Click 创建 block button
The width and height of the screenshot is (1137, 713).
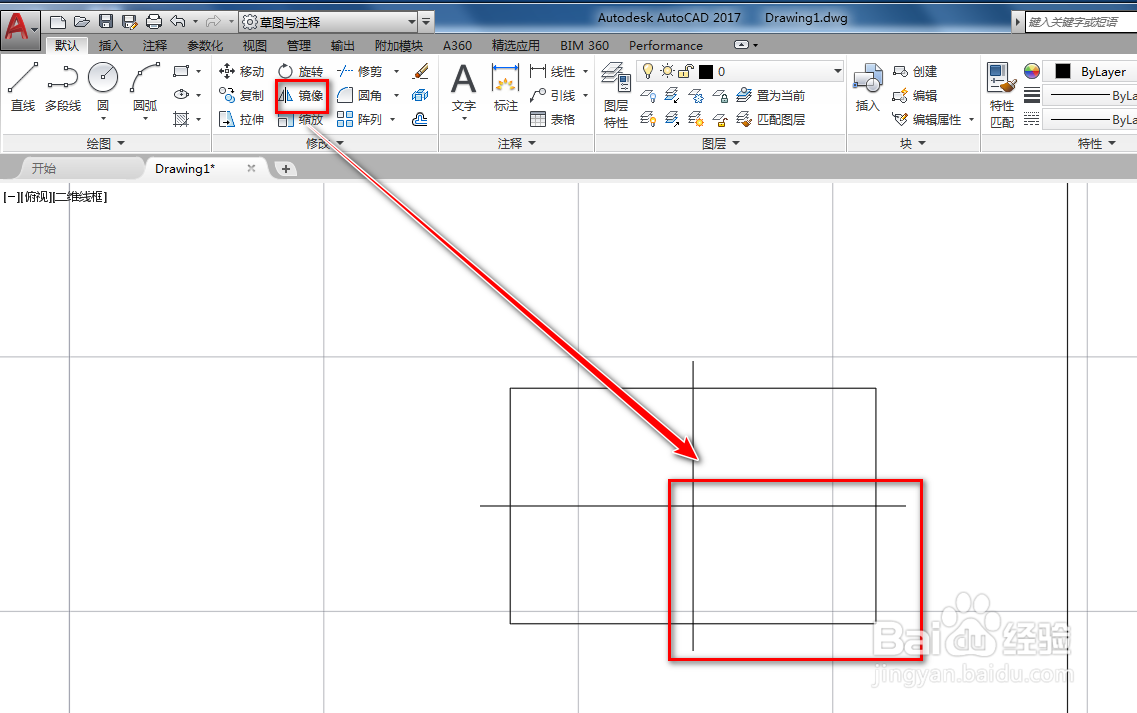click(x=915, y=71)
